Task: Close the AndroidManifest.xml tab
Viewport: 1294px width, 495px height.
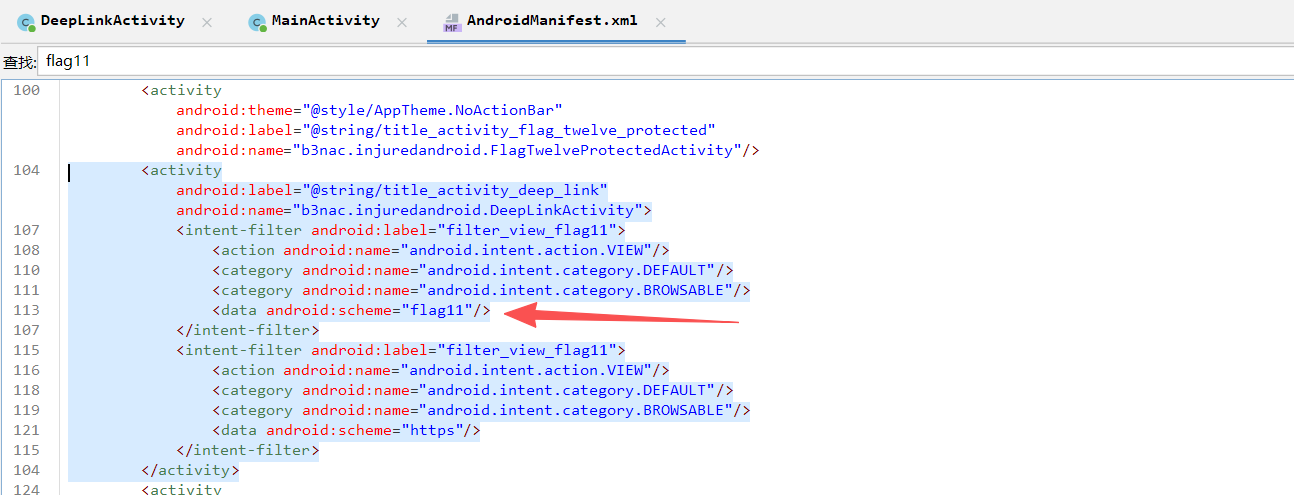Action: [660, 22]
